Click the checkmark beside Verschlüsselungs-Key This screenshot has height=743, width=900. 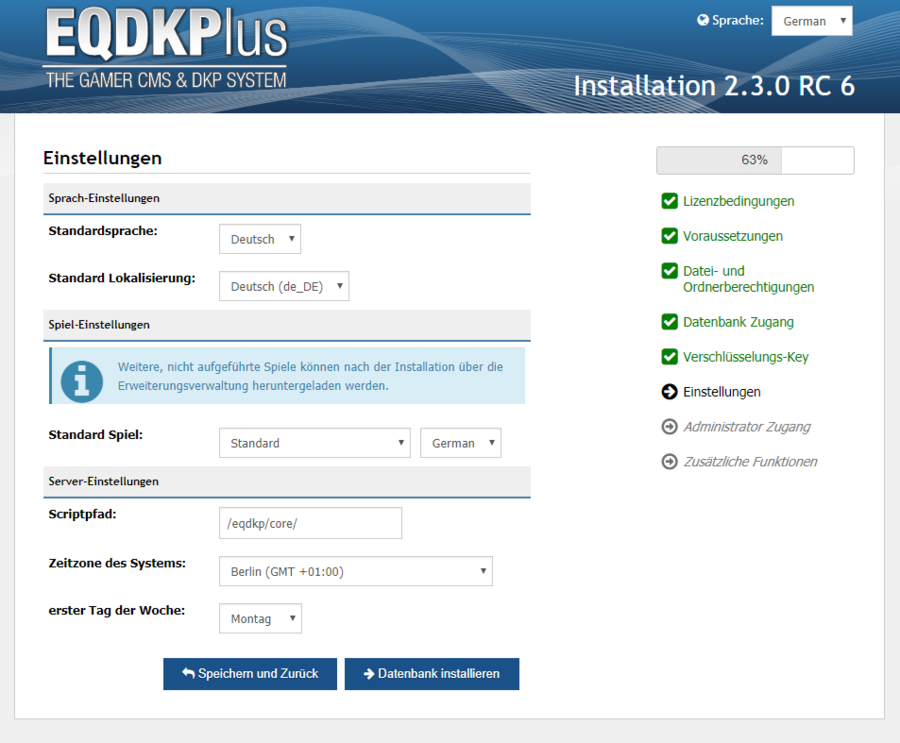[x=668, y=356]
